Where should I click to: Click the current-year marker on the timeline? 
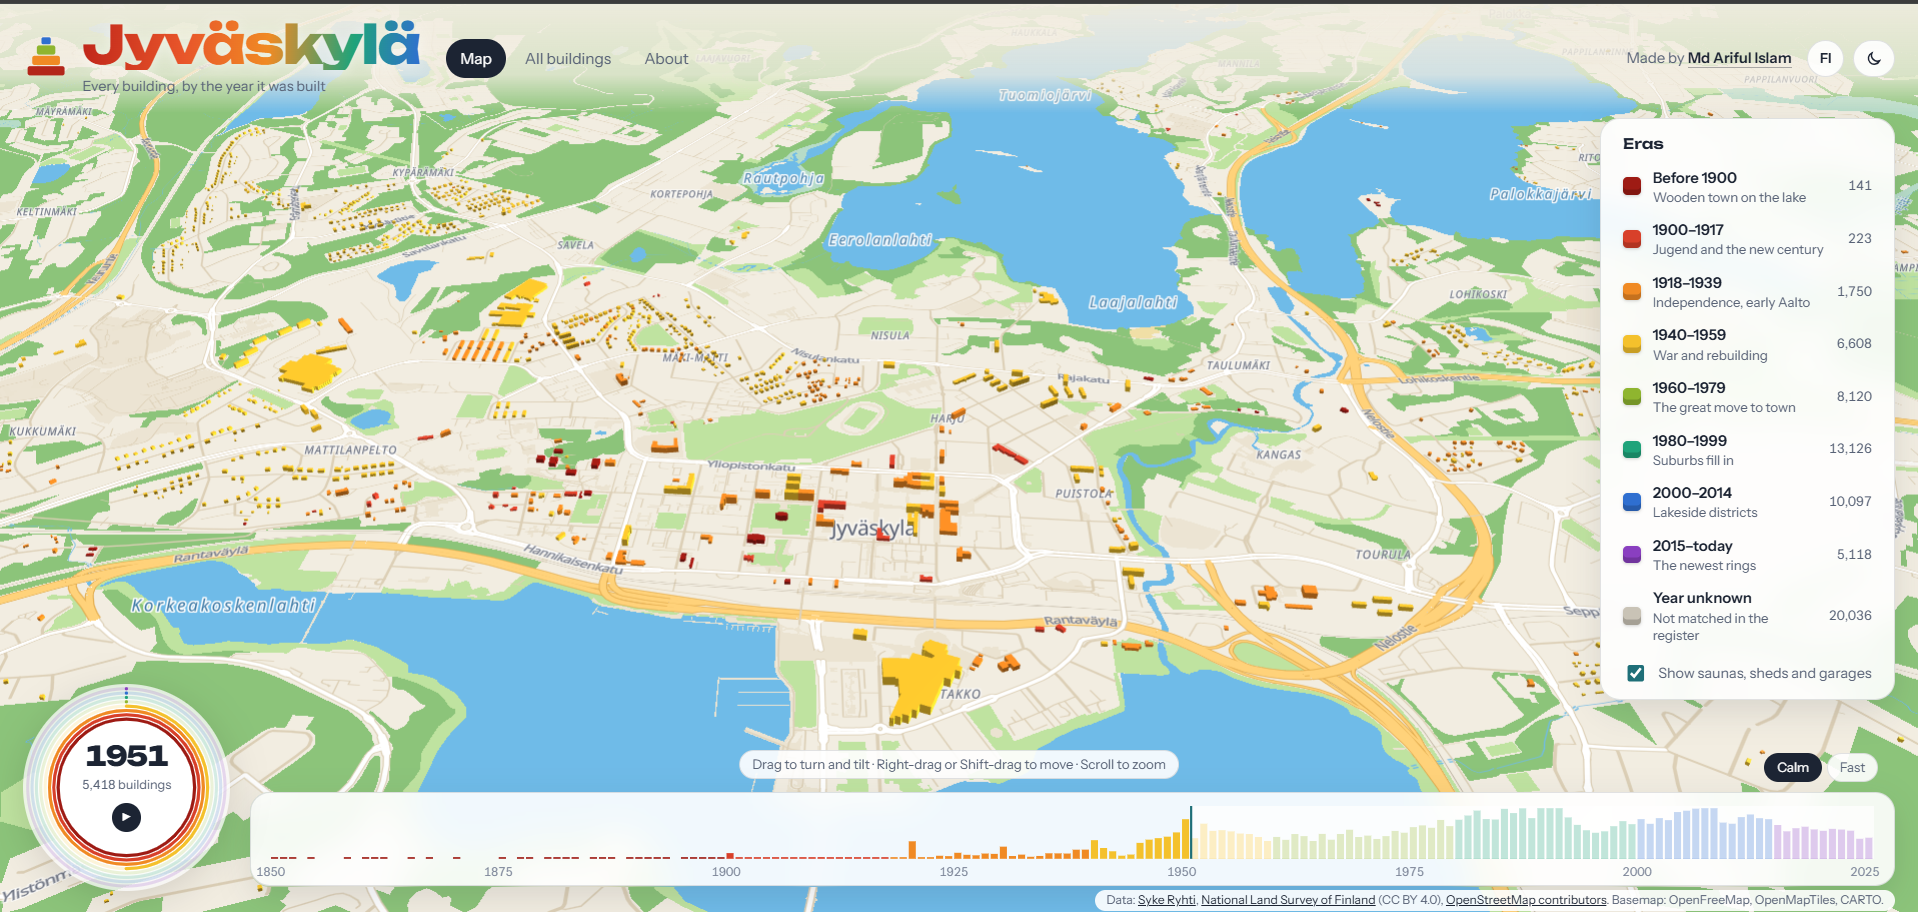pyautogui.click(x=1191, y=833)
